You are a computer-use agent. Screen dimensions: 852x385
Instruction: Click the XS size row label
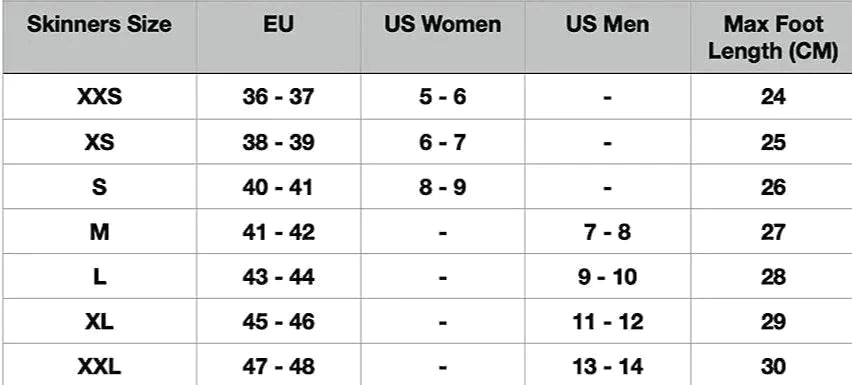click(x=99, y=142)
